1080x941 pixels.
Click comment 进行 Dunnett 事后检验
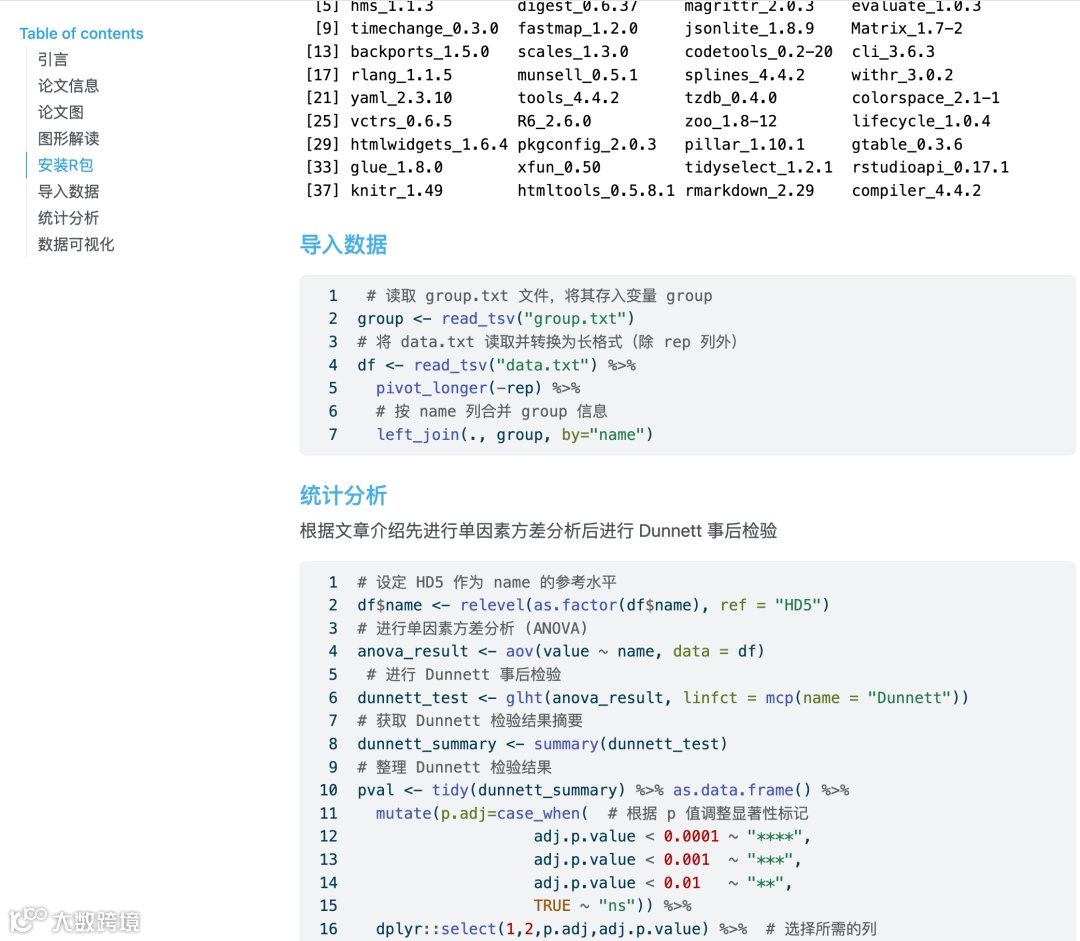point(464,674)
